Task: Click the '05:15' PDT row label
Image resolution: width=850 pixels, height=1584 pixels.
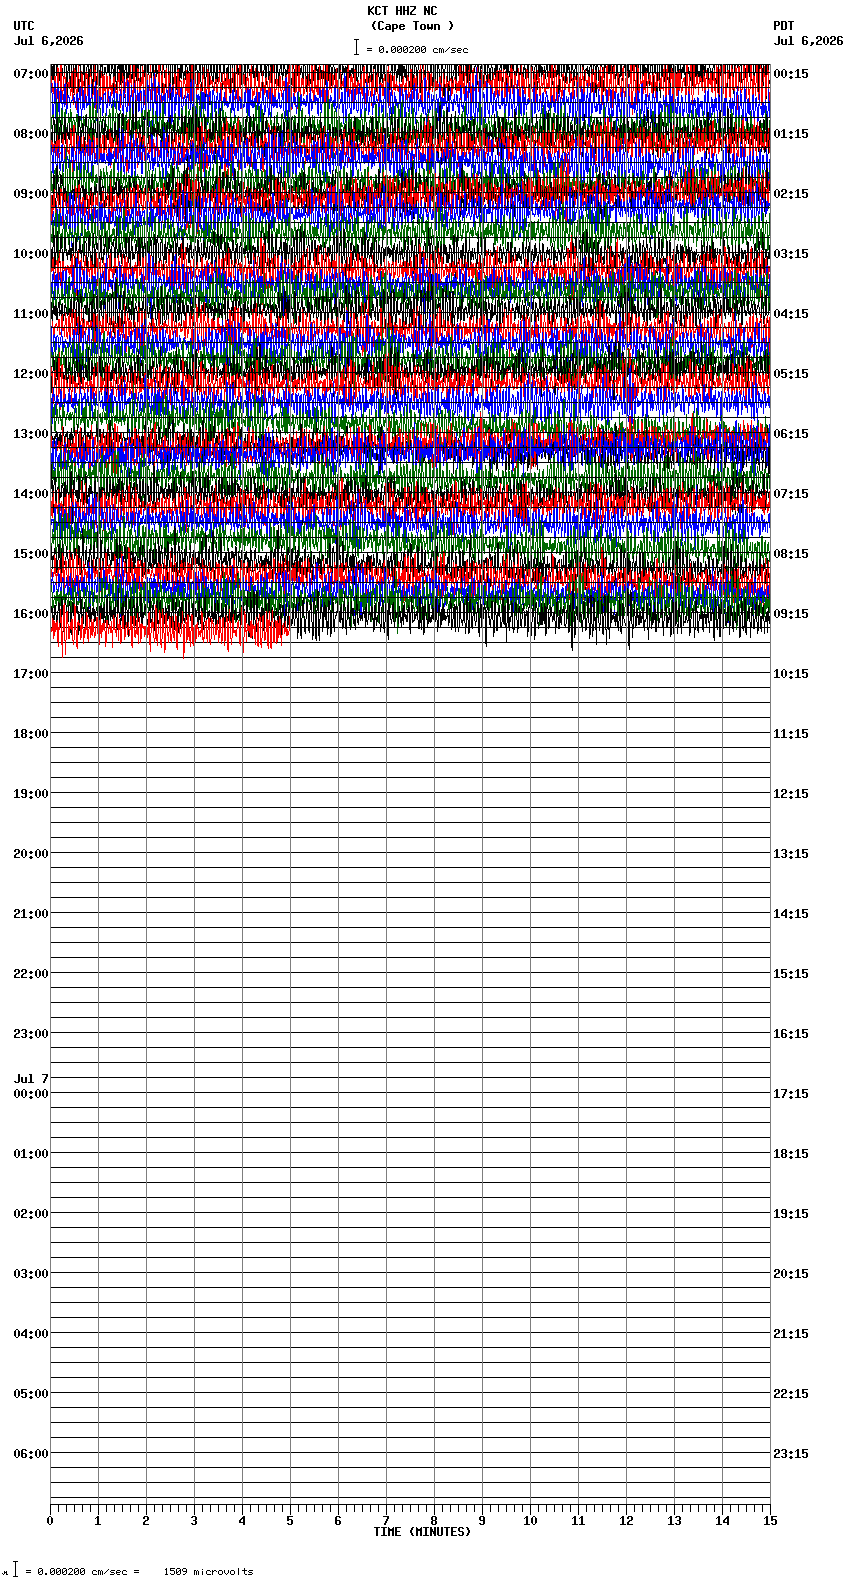Action: pyautogui.click(x=791, y=374)
